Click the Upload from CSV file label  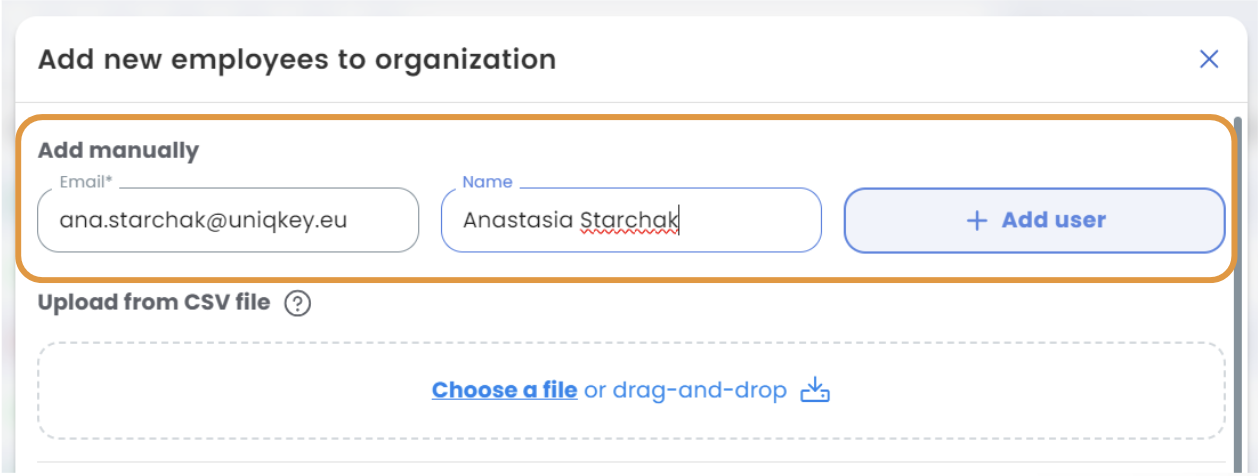click(x=154, y=302)
